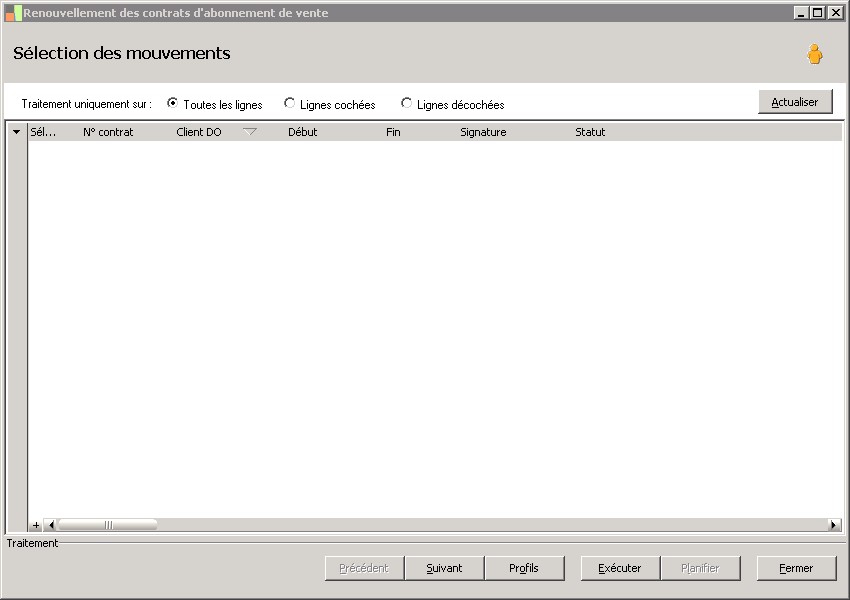
Task: Click the Signature column header
Action: point(483,132)
